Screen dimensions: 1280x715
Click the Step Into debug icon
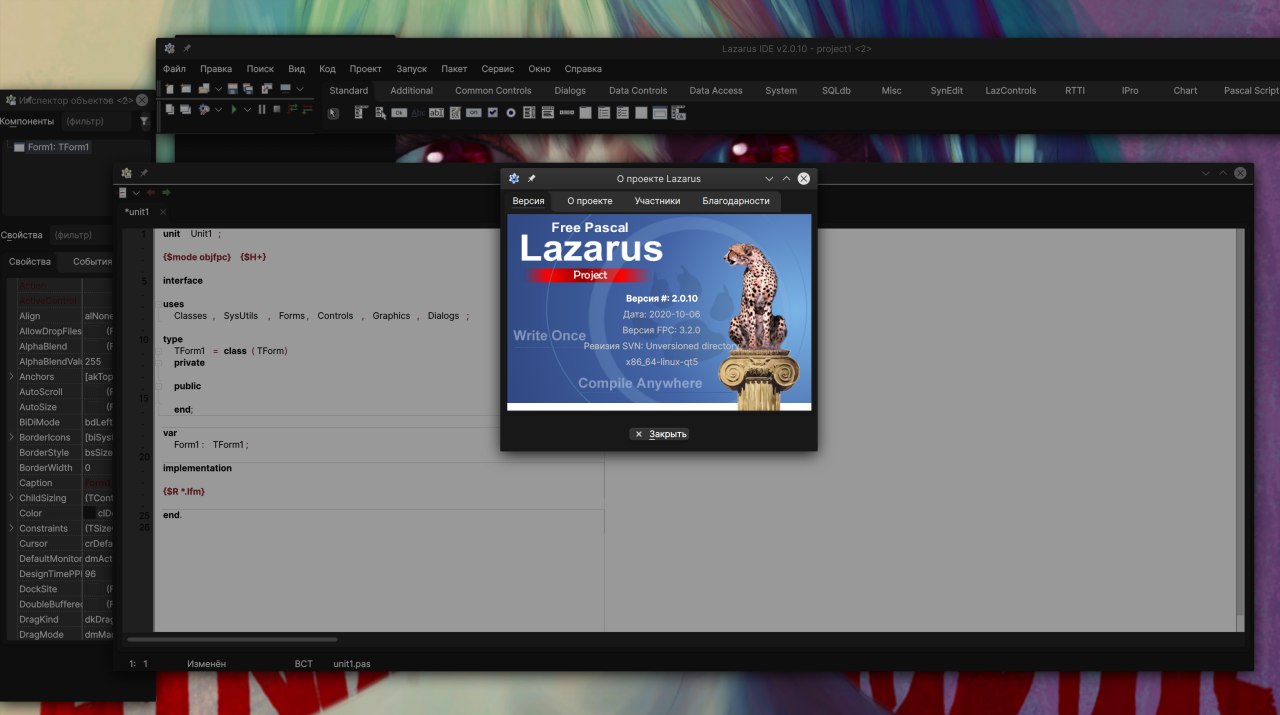click(292, 109)
